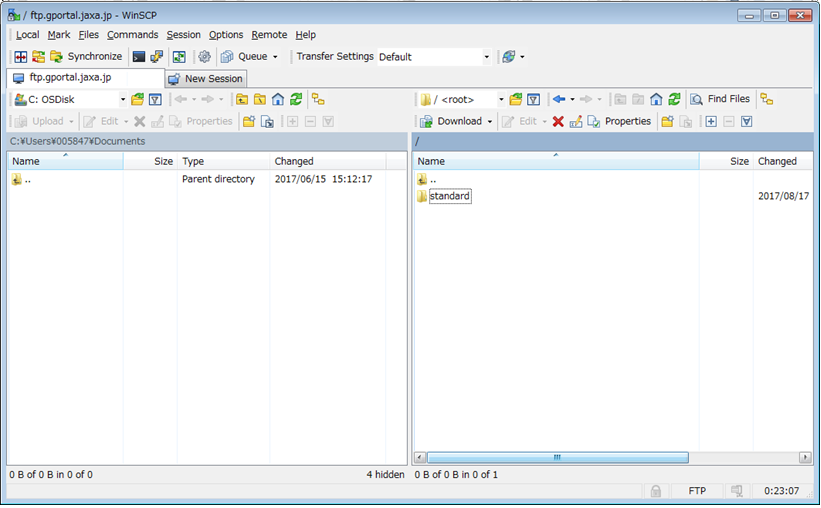The width and height of the screenshot is (821, 508).
Task: Click the remote Select Files plus icon
Action: (x=711, y=122)
